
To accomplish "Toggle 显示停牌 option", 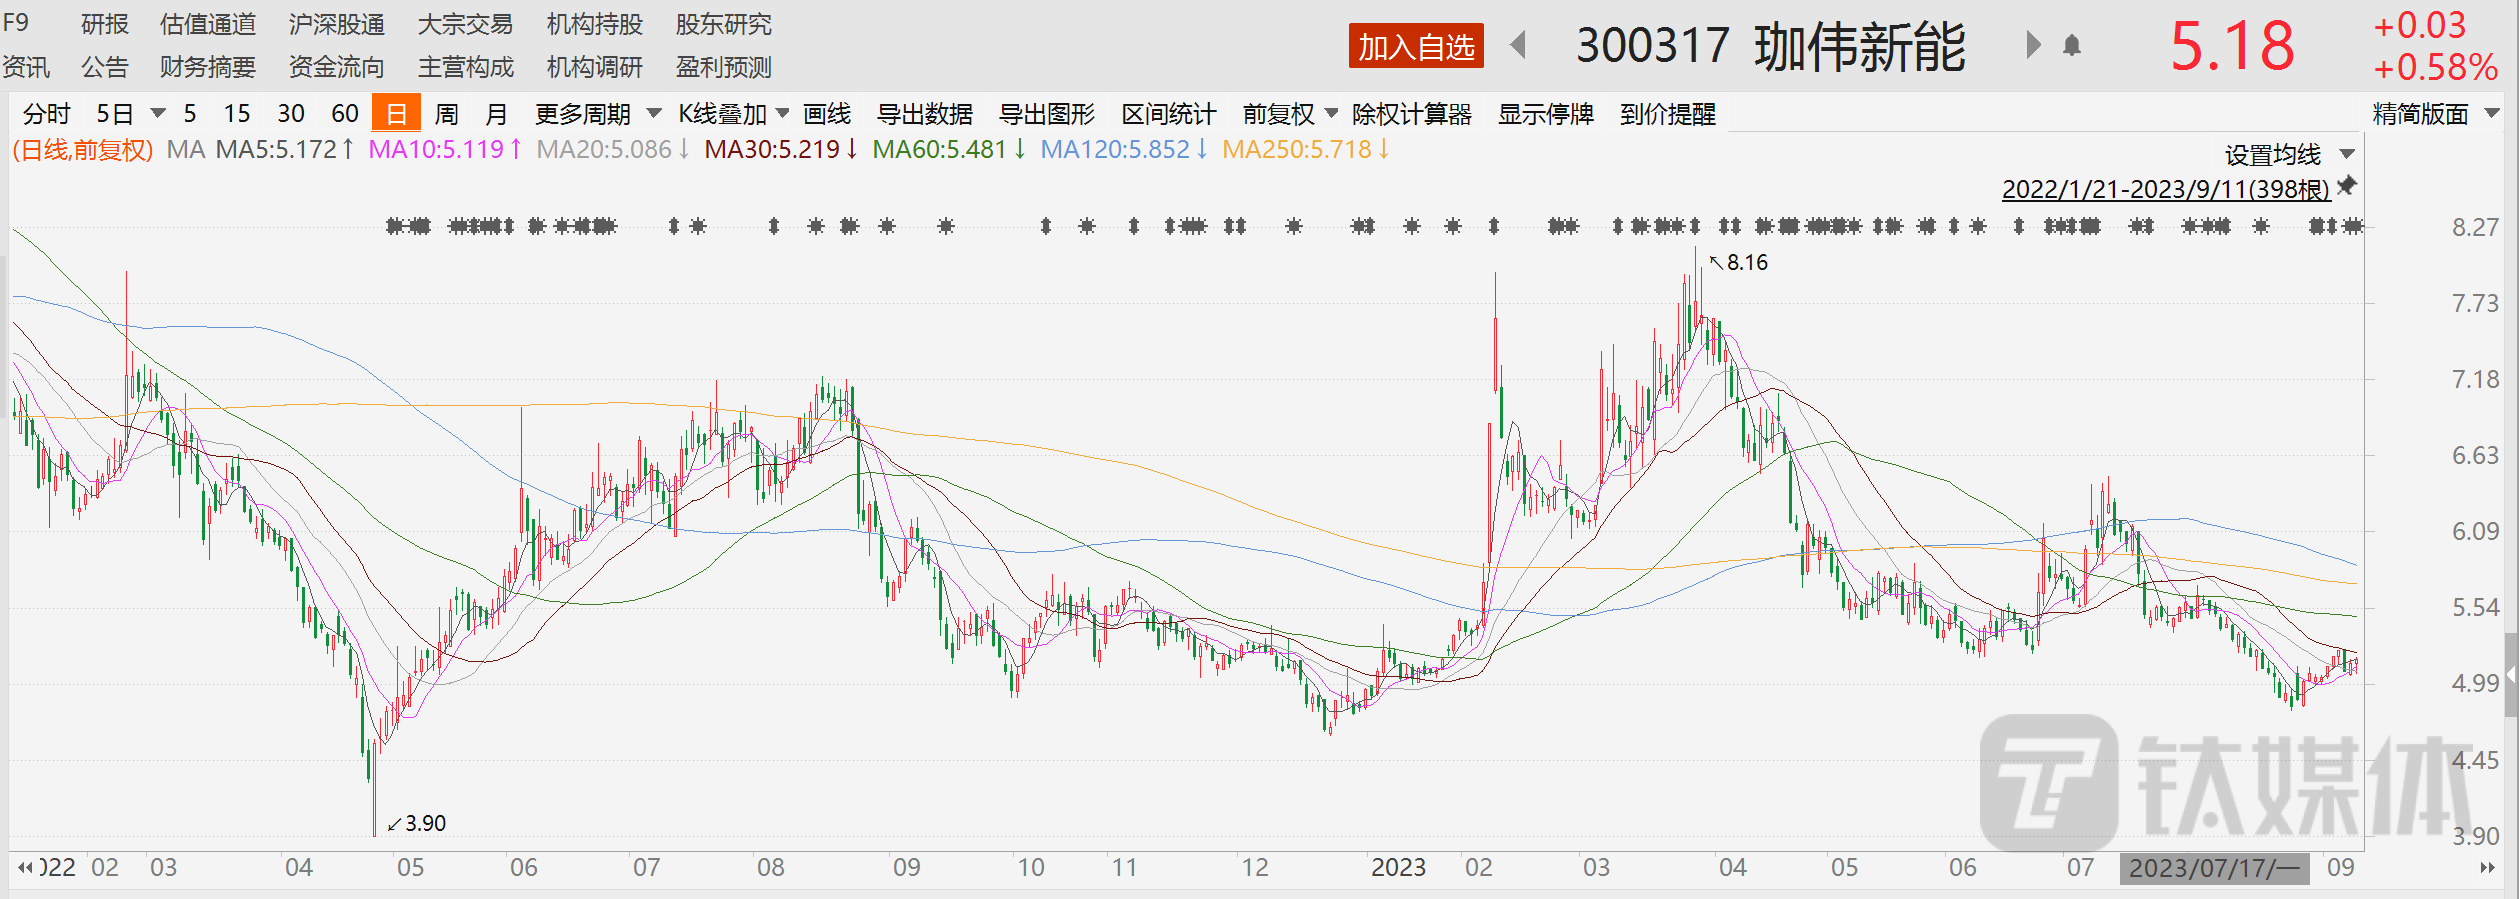I will point(1545,114).
